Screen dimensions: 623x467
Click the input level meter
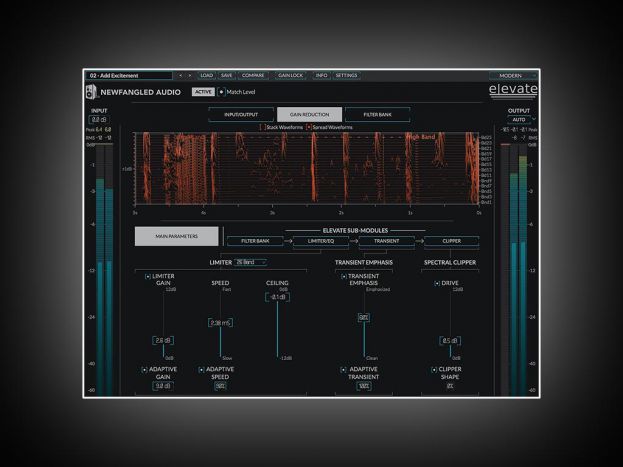[104, 269]
